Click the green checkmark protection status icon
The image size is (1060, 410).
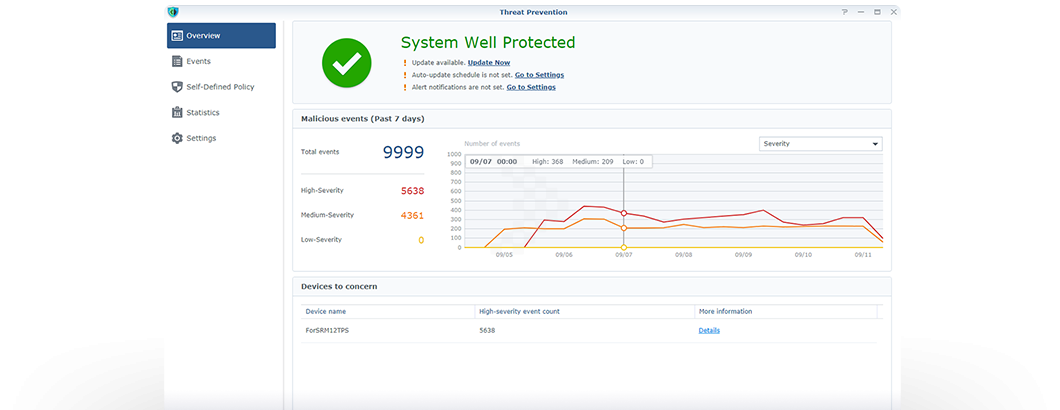[x=346, y=63]
